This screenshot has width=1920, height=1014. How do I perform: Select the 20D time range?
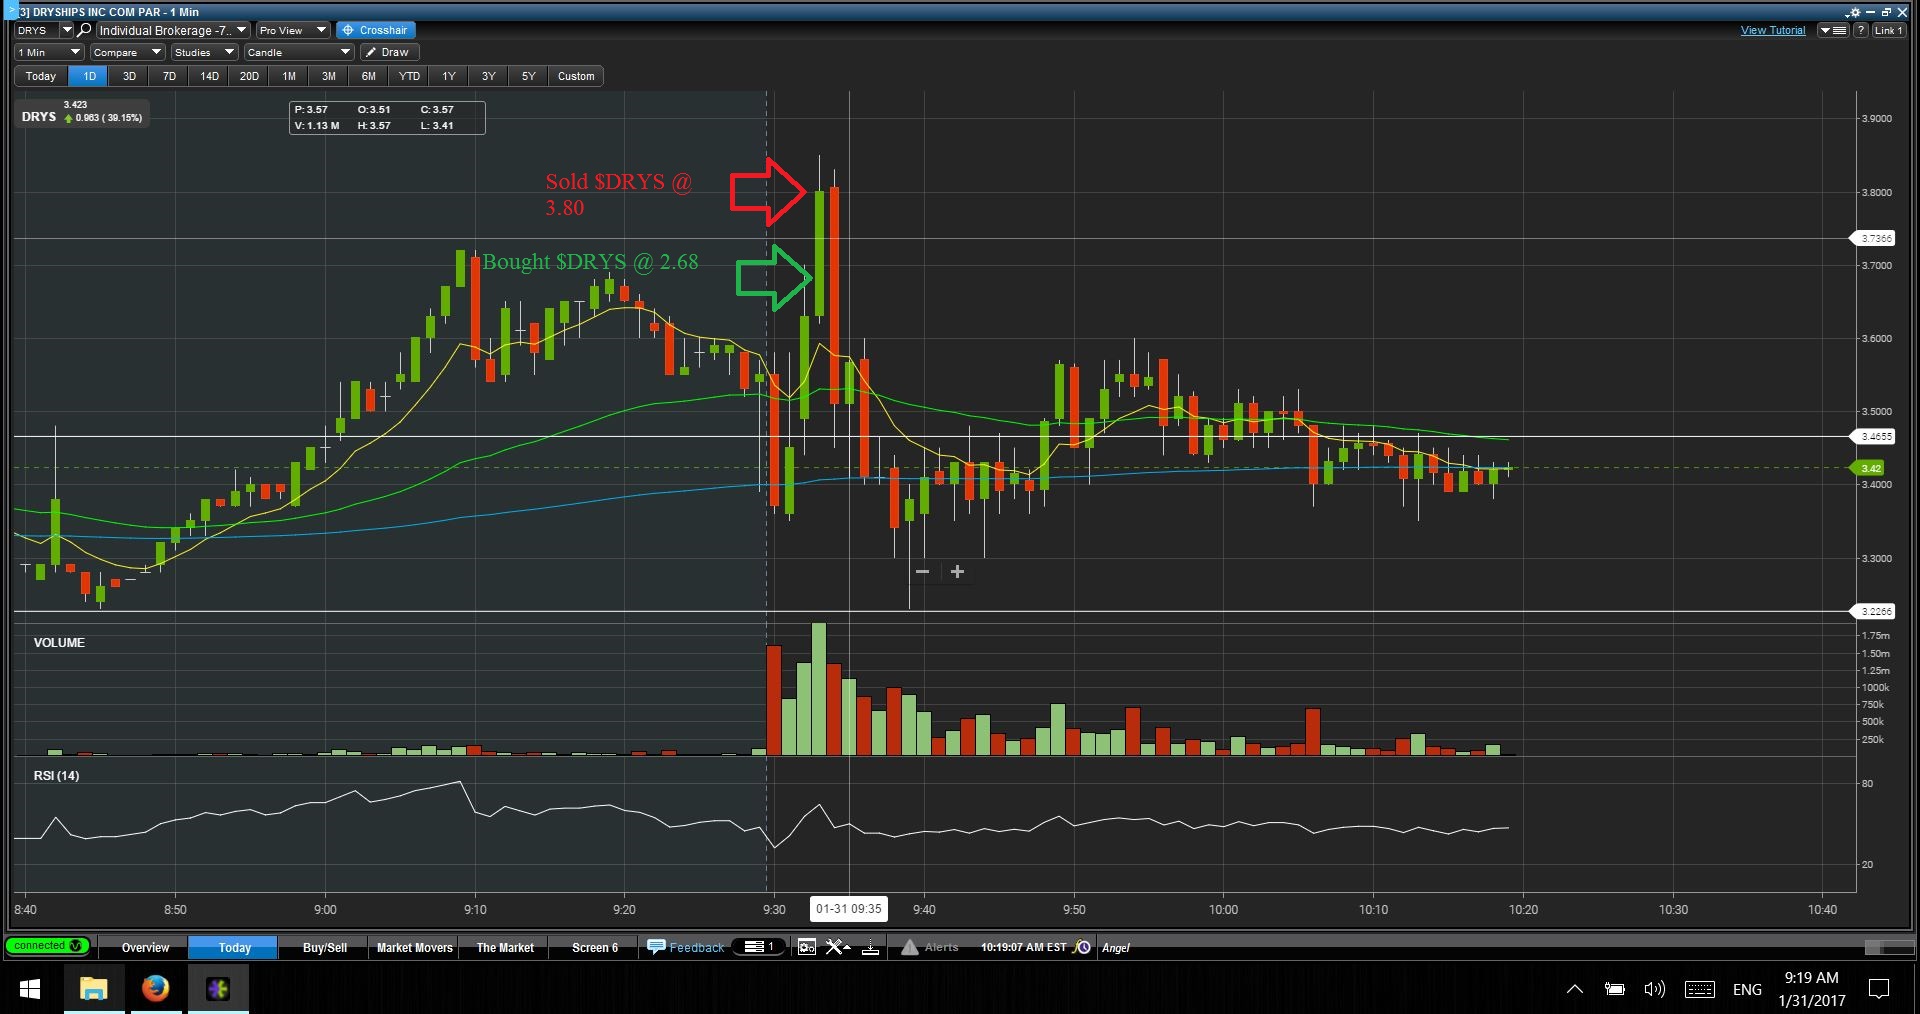(249, 76)
